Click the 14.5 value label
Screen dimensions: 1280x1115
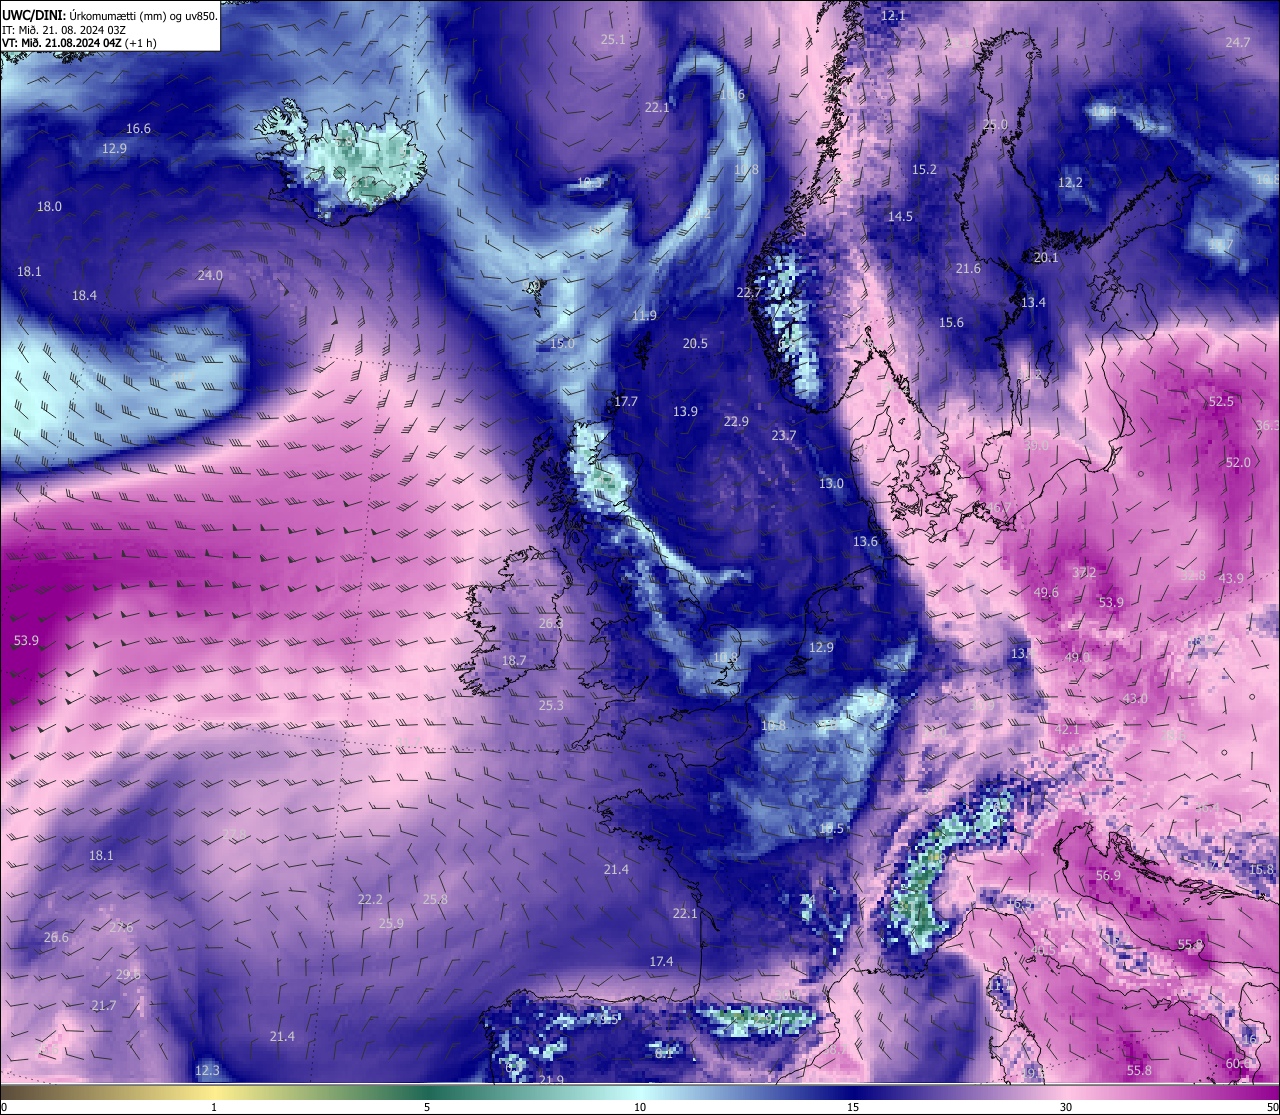click(900, 217)
